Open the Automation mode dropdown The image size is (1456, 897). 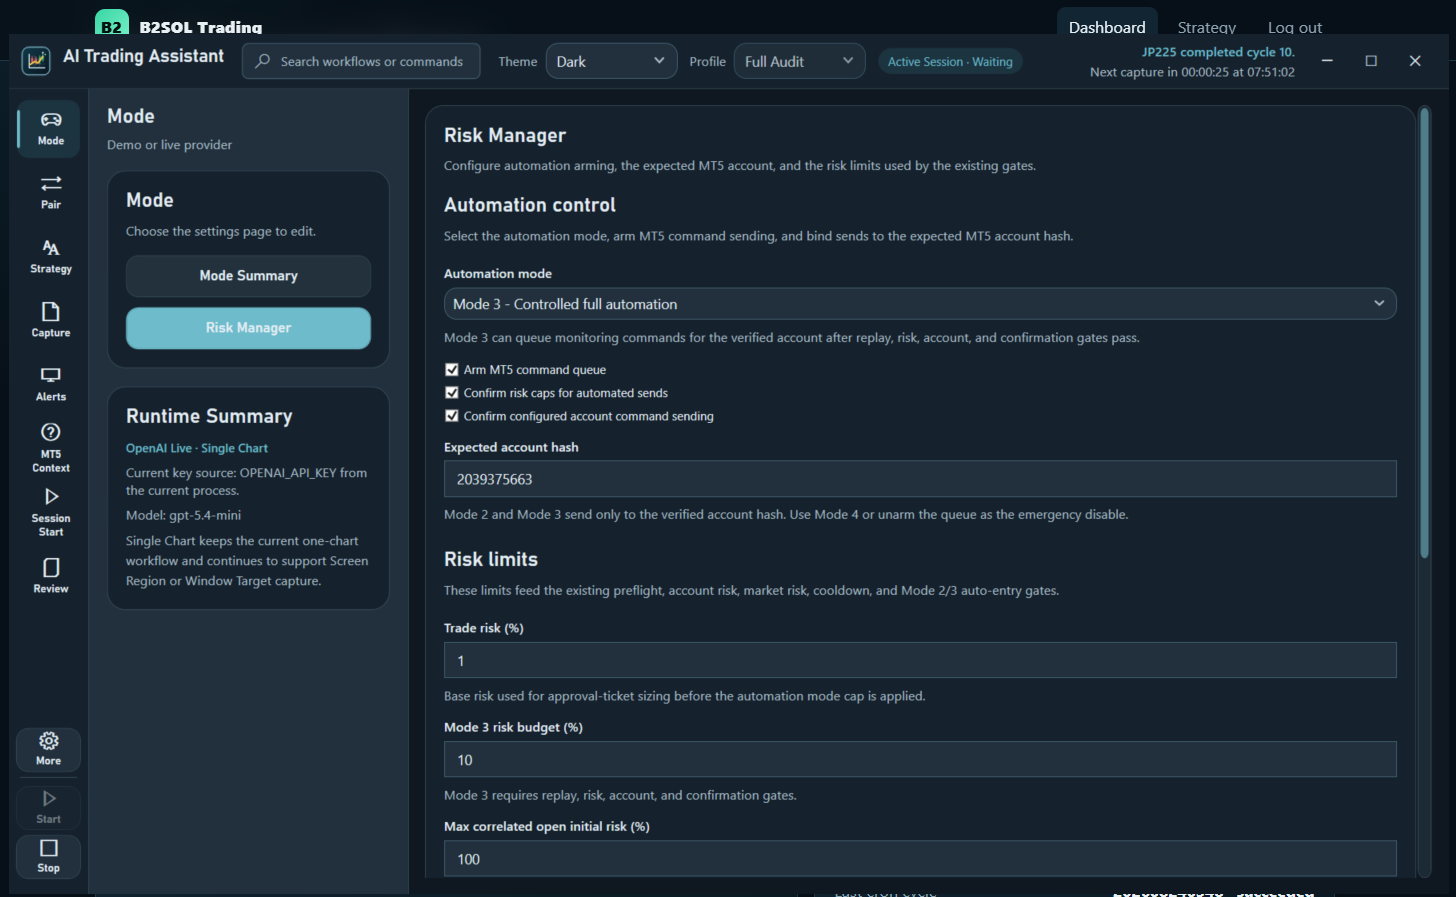coord(920,304)
